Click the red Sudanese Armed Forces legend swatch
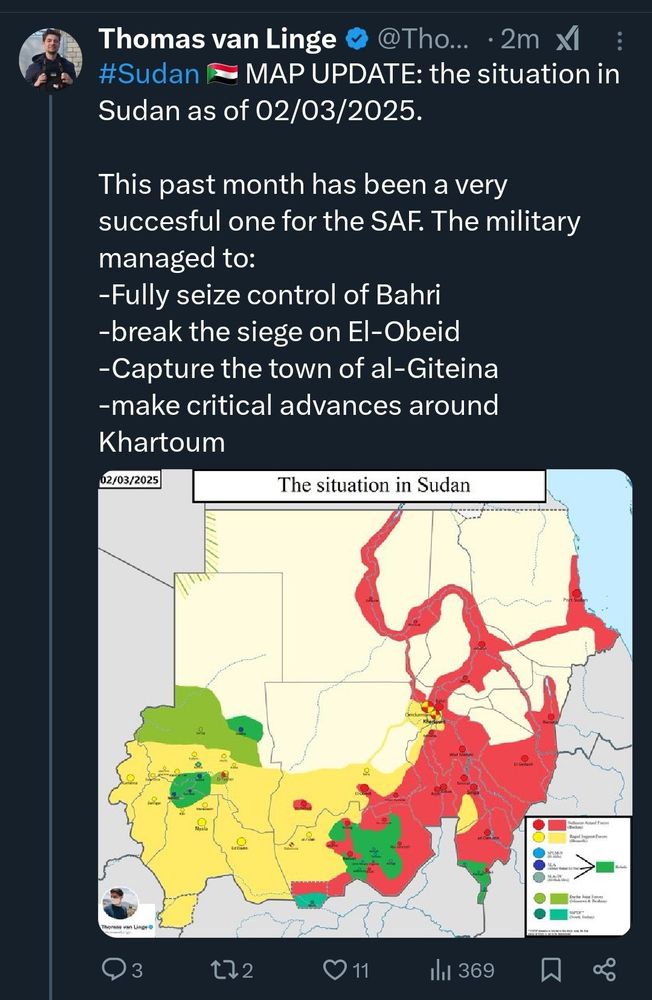The height and width of the screenshot is (1000, 652). pos(557,825)
